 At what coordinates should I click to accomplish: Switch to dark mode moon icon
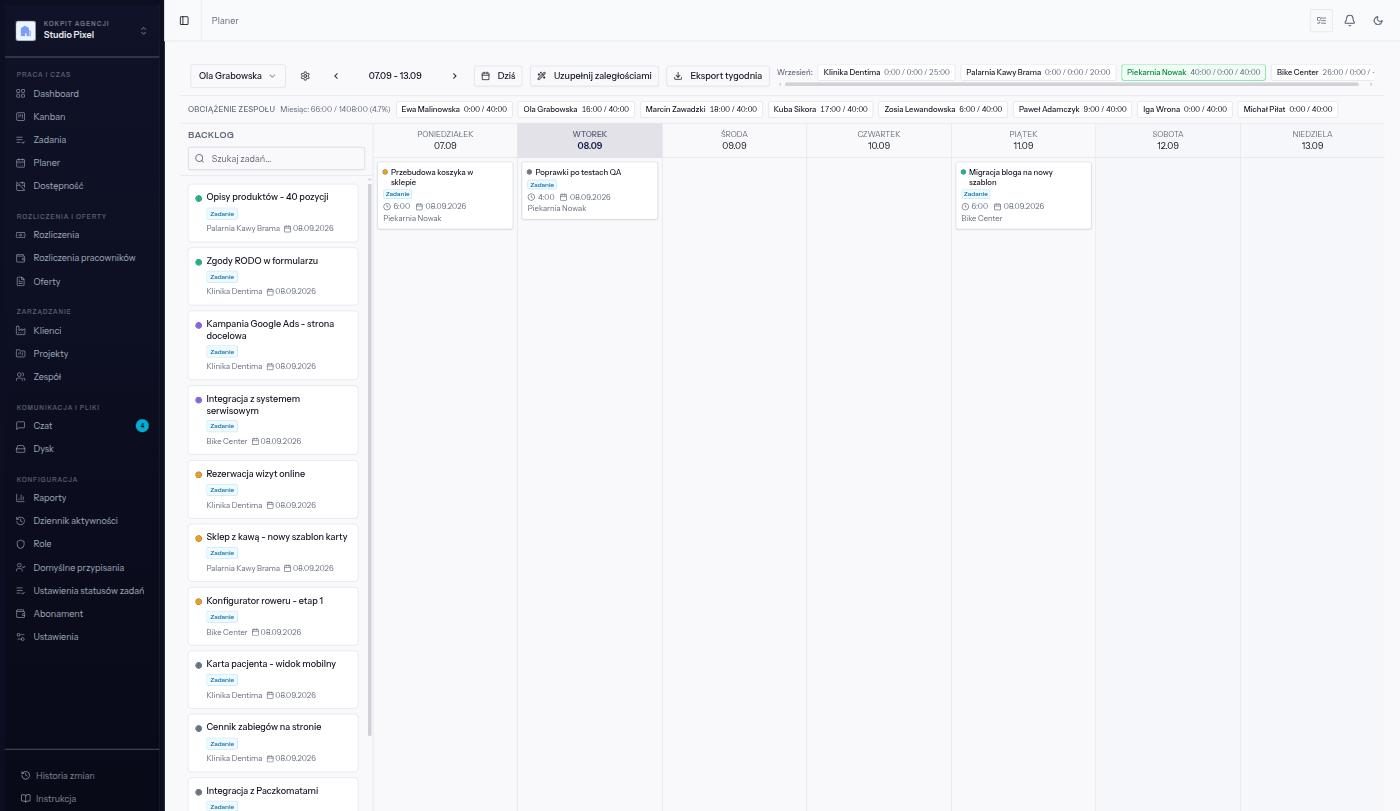[1378, 20]
